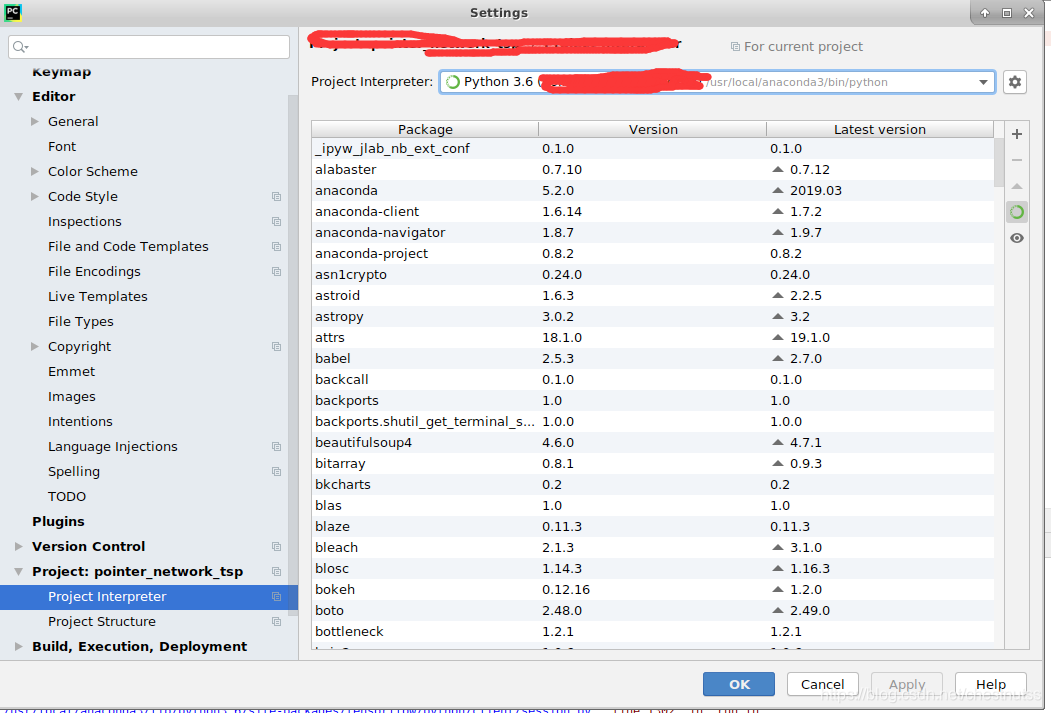The image size is (1051, 713).
Task: Select the Emmet tree item
Action: 71,371
